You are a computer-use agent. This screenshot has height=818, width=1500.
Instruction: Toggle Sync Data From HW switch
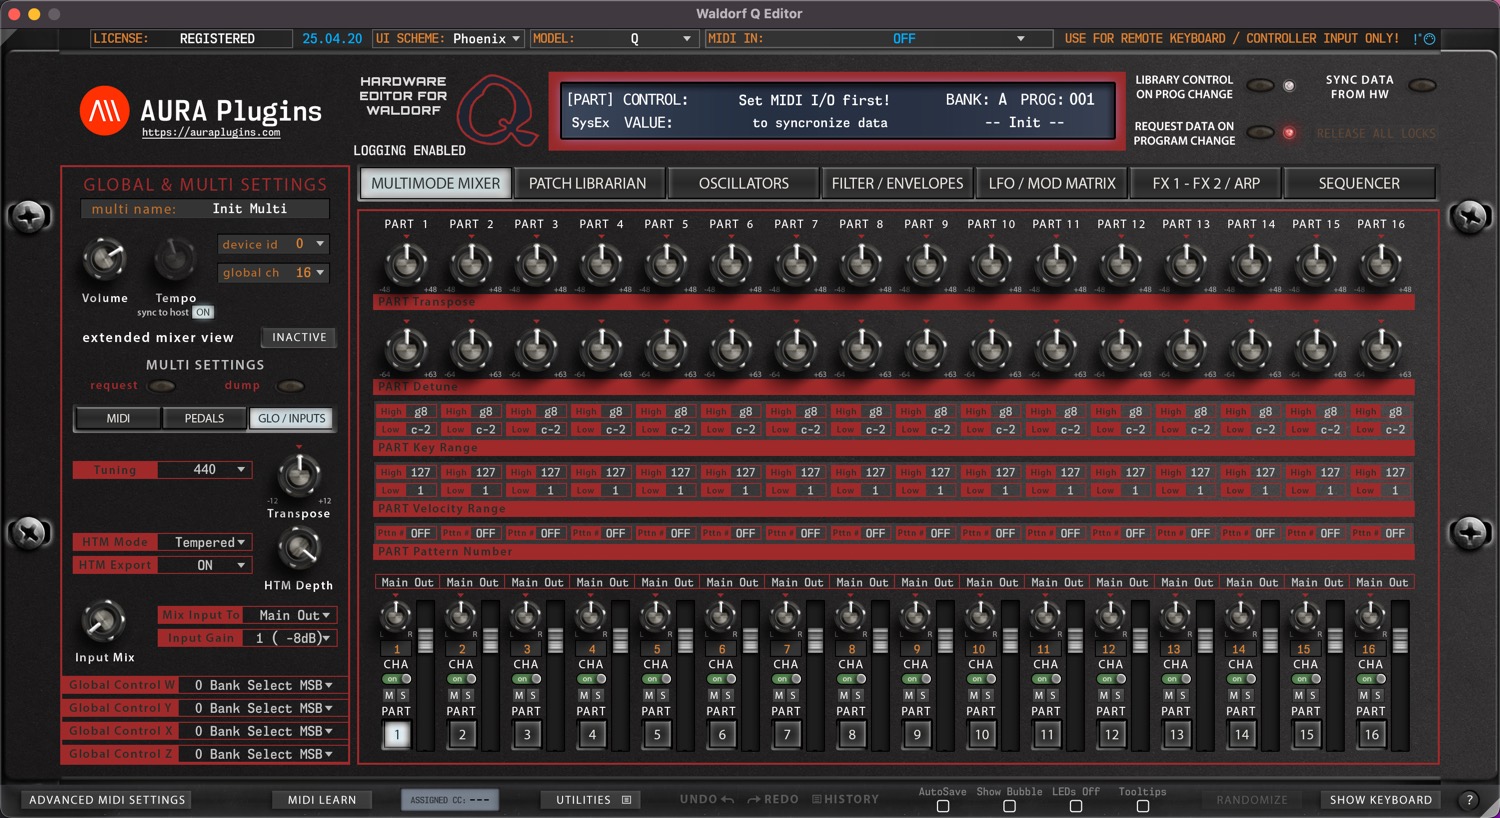tap(1422, 86)
